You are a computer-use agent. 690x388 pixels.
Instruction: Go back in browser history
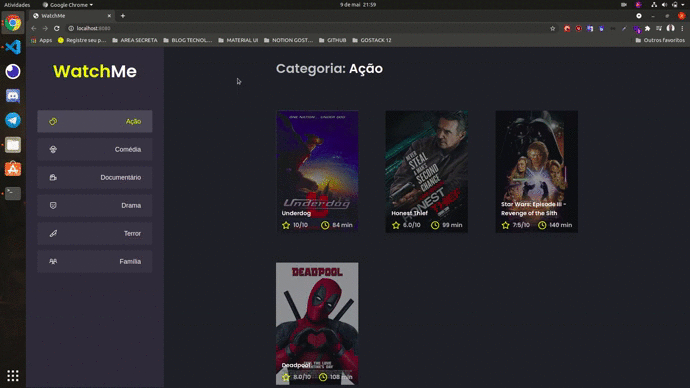coord(34,28)
